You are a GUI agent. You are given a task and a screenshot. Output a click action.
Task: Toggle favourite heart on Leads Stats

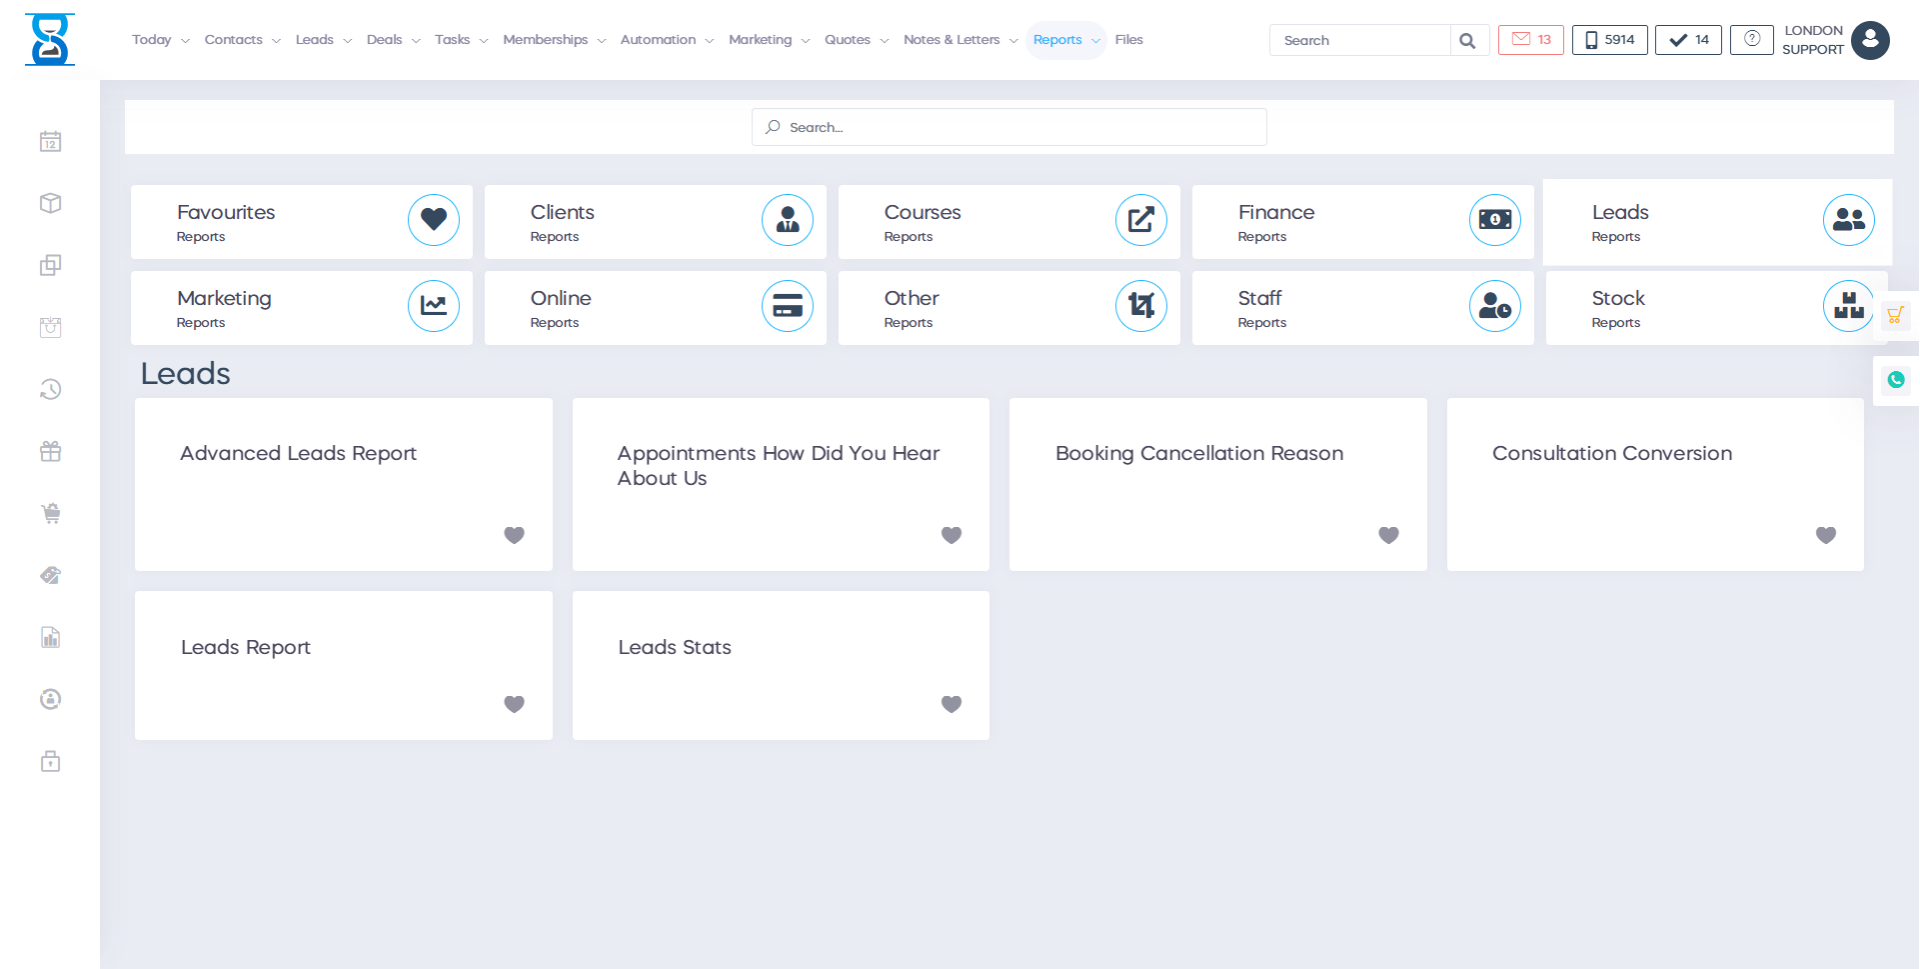[x=951, y=704]
